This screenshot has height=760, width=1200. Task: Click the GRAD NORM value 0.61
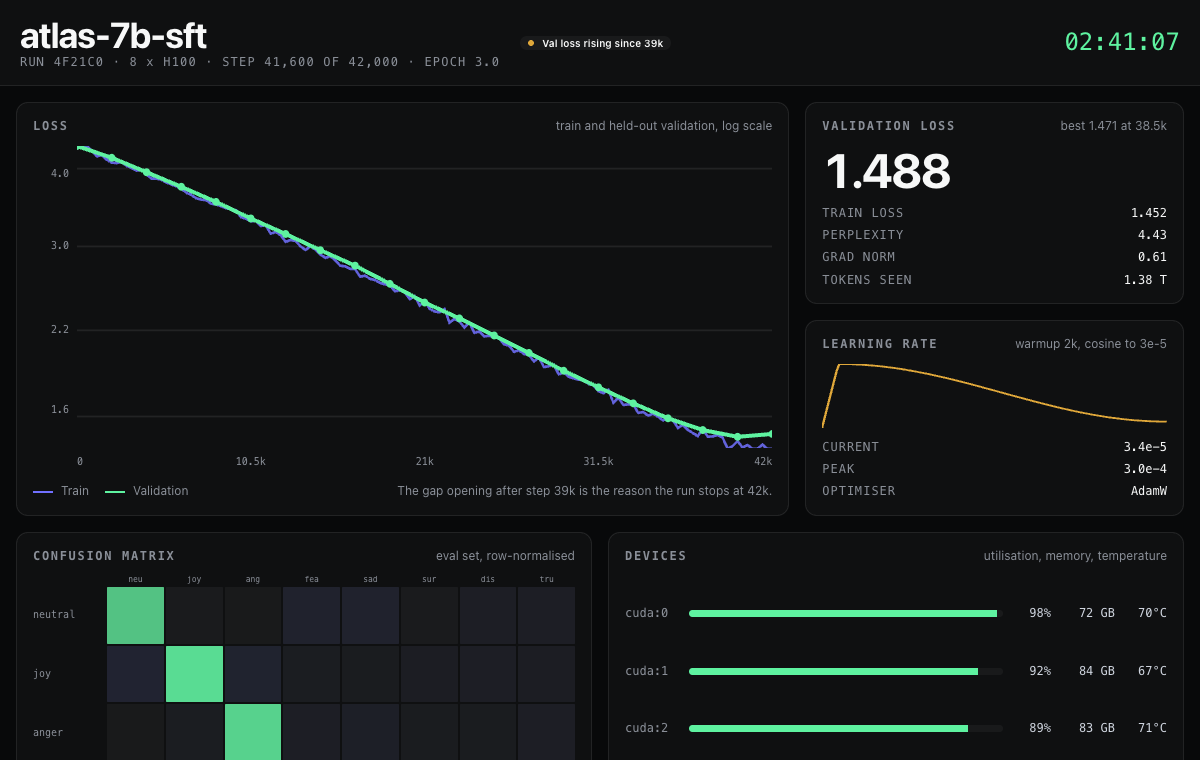click(x=1152, y=257)
